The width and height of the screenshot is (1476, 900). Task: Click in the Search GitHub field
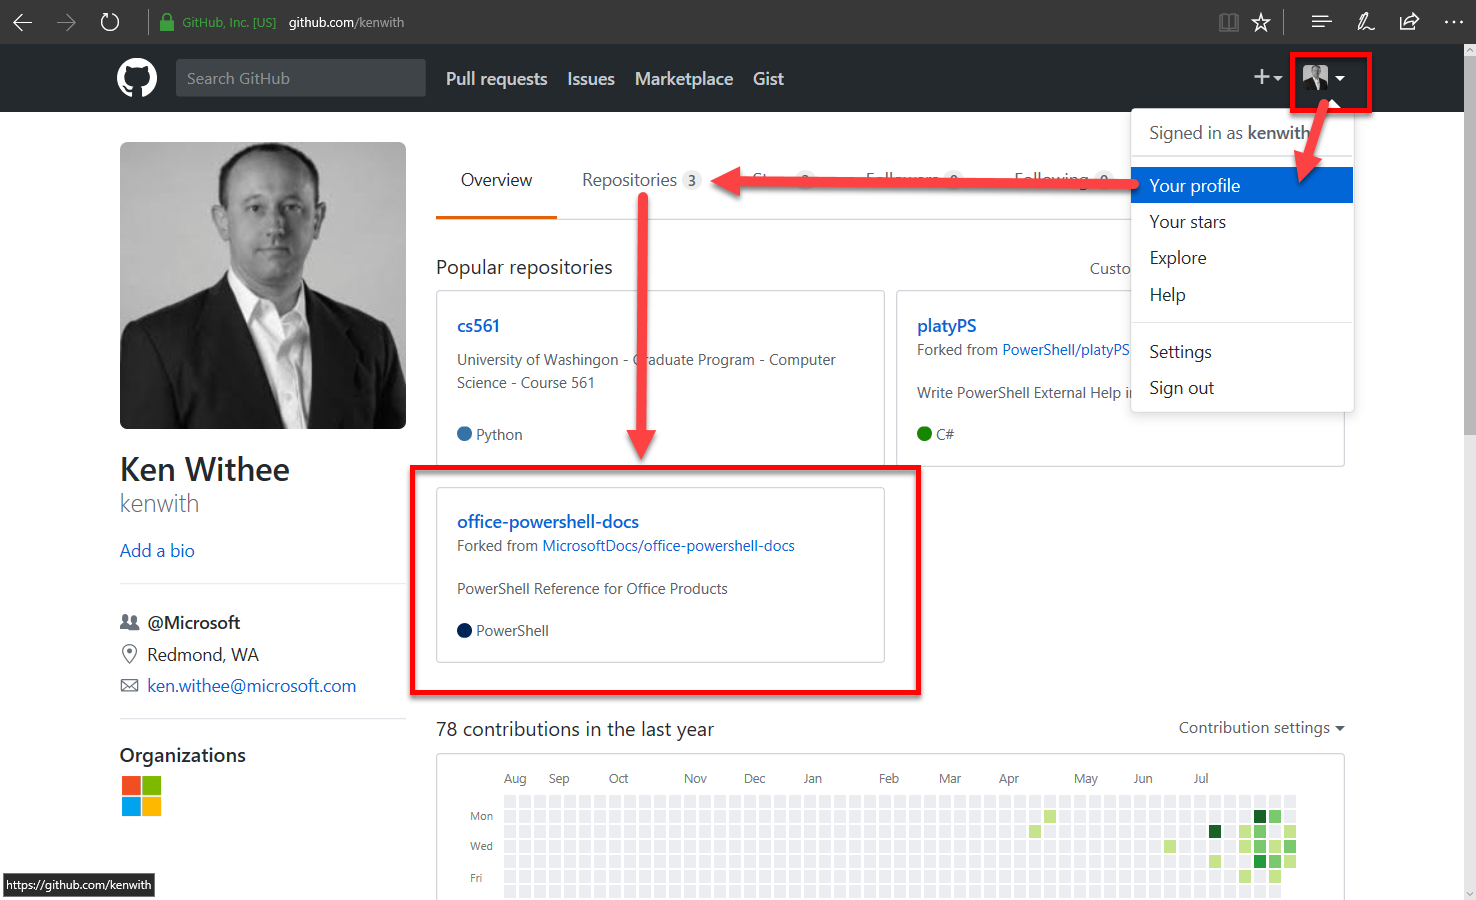coord(301,78)
